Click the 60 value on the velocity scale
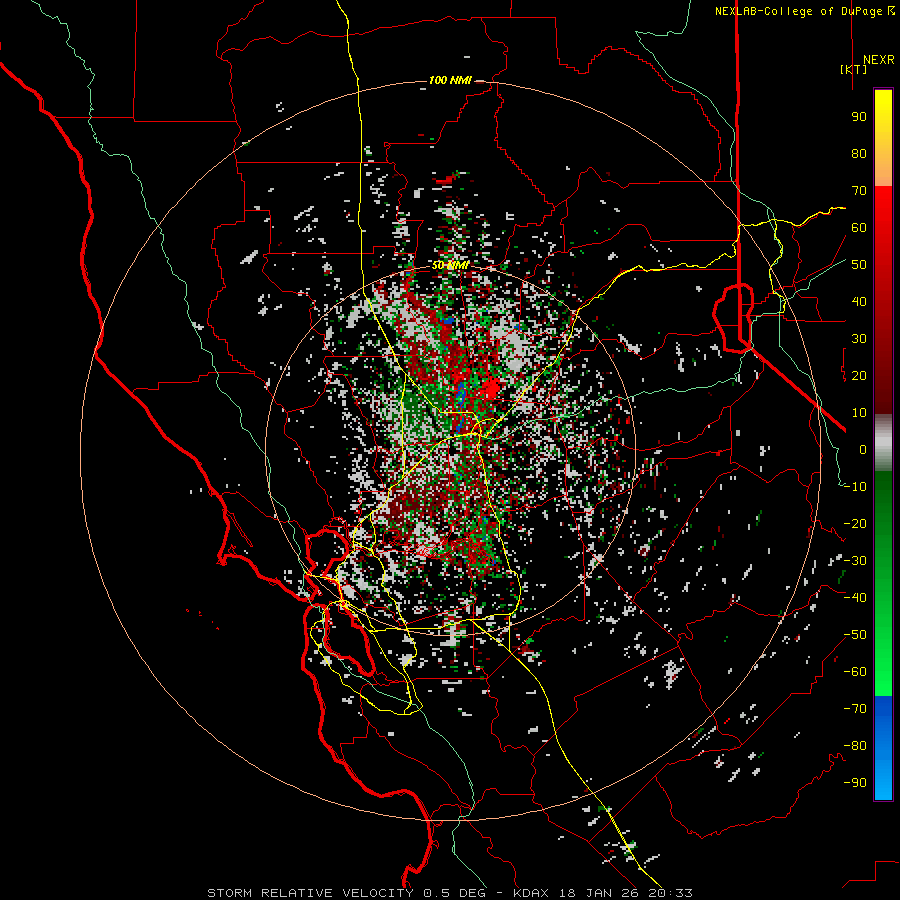 click(x=859, y=228)
